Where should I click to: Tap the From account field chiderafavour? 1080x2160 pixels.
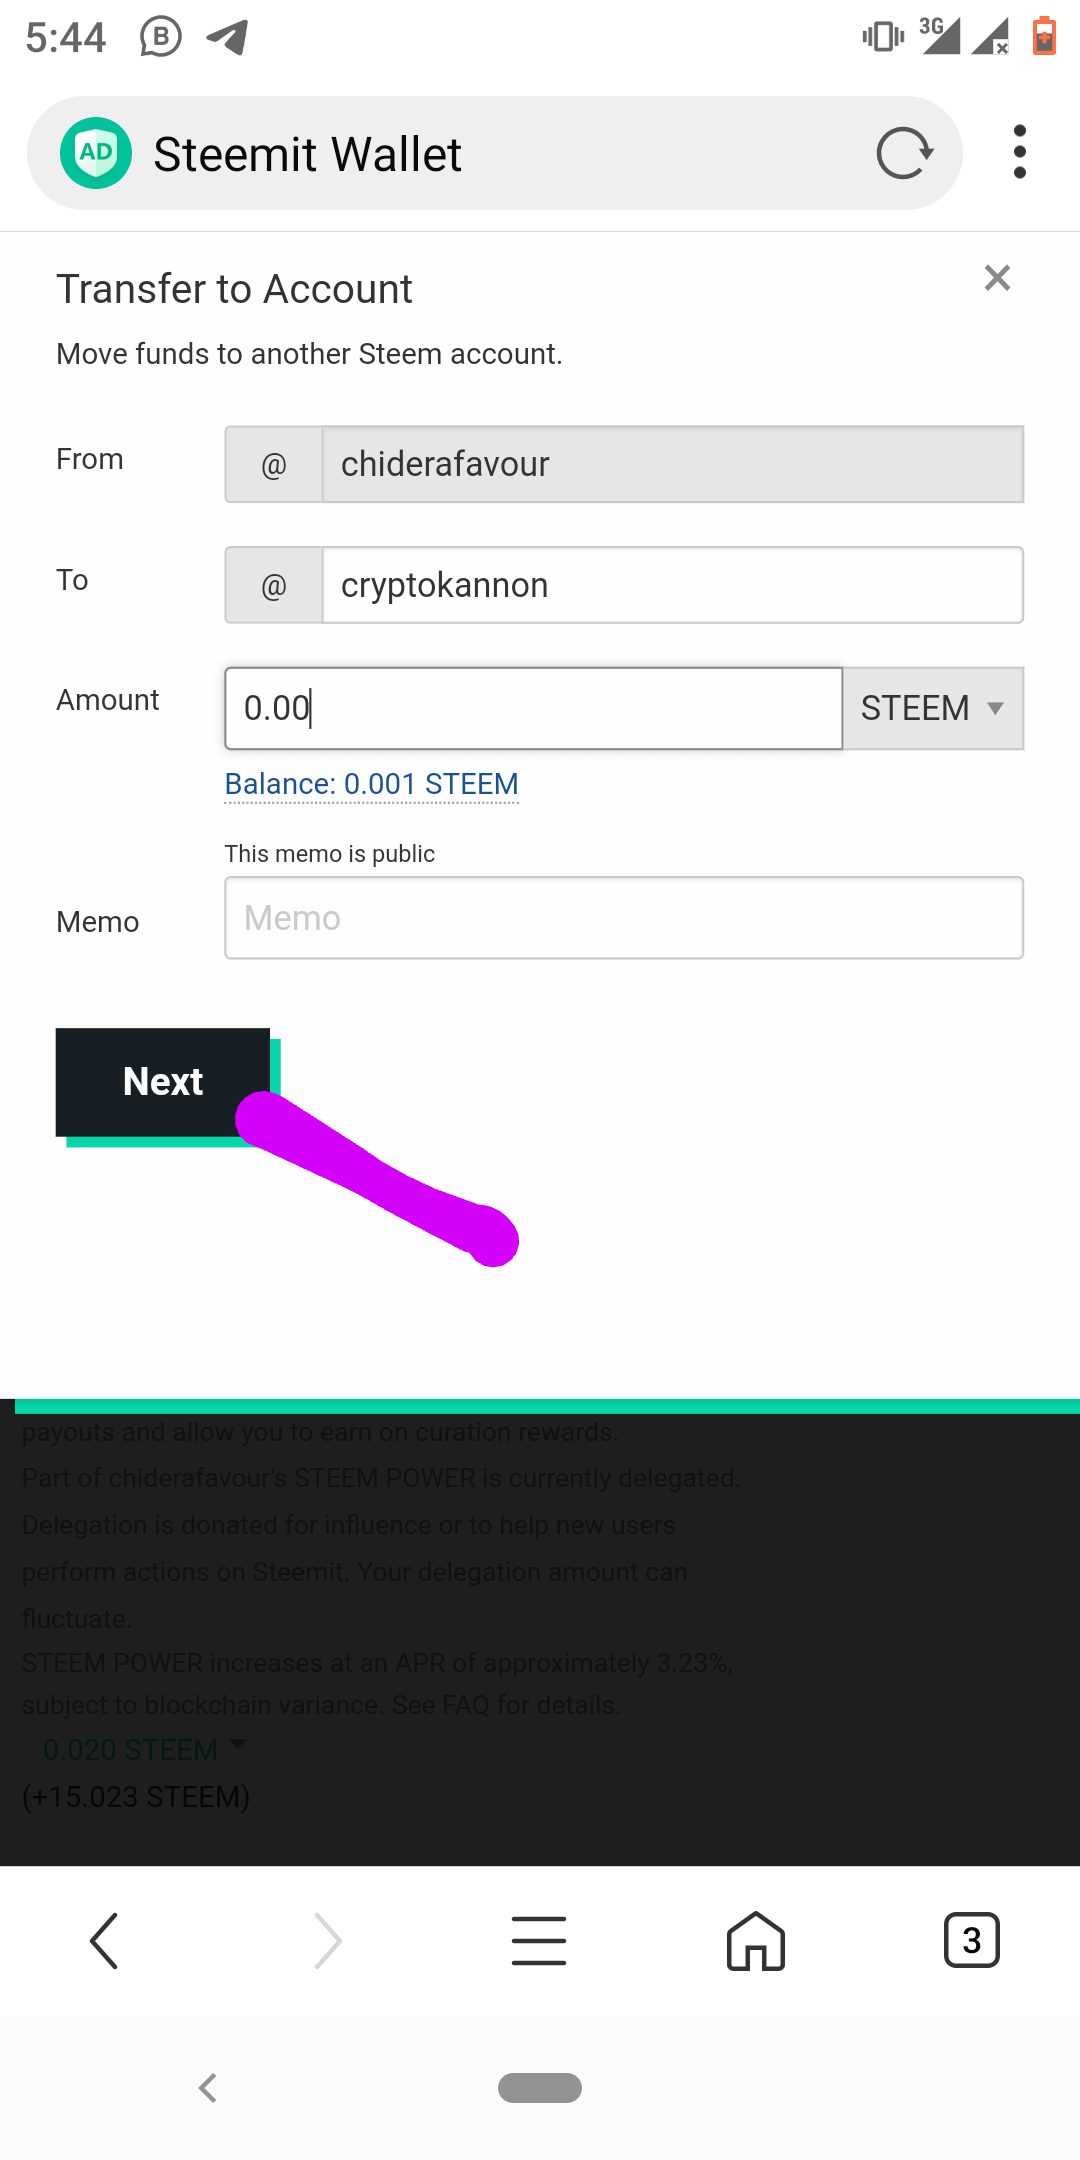(673, 464)
